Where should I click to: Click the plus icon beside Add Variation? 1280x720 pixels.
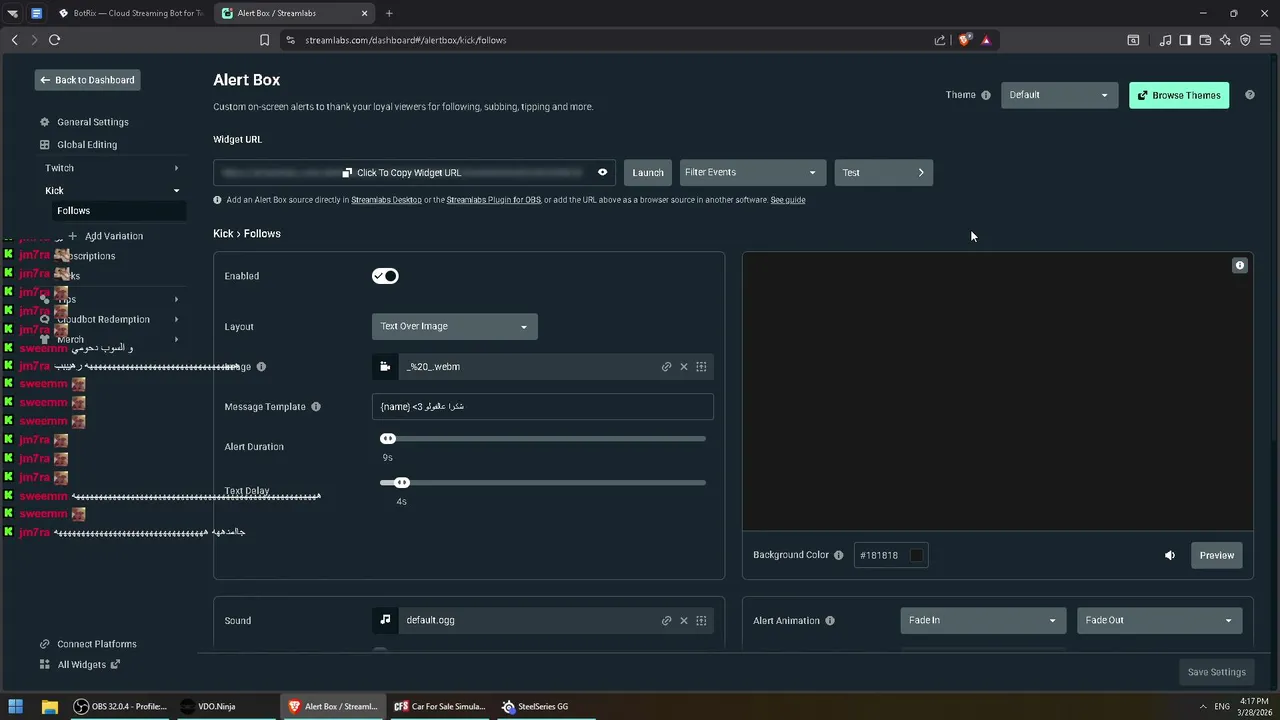click(72, 236)
